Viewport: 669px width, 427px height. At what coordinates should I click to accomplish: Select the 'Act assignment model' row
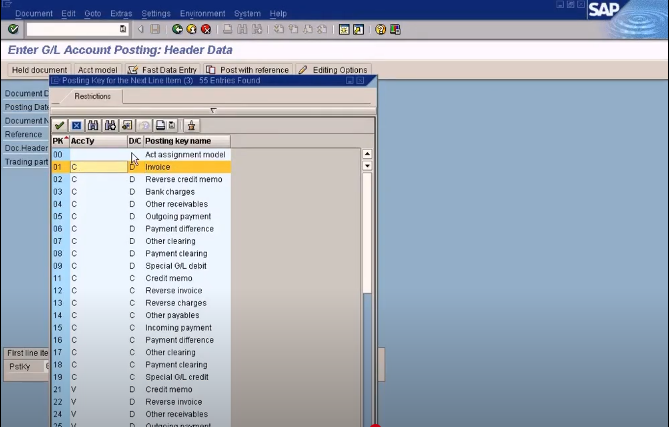pyautogui.click(x=141, y=154)
